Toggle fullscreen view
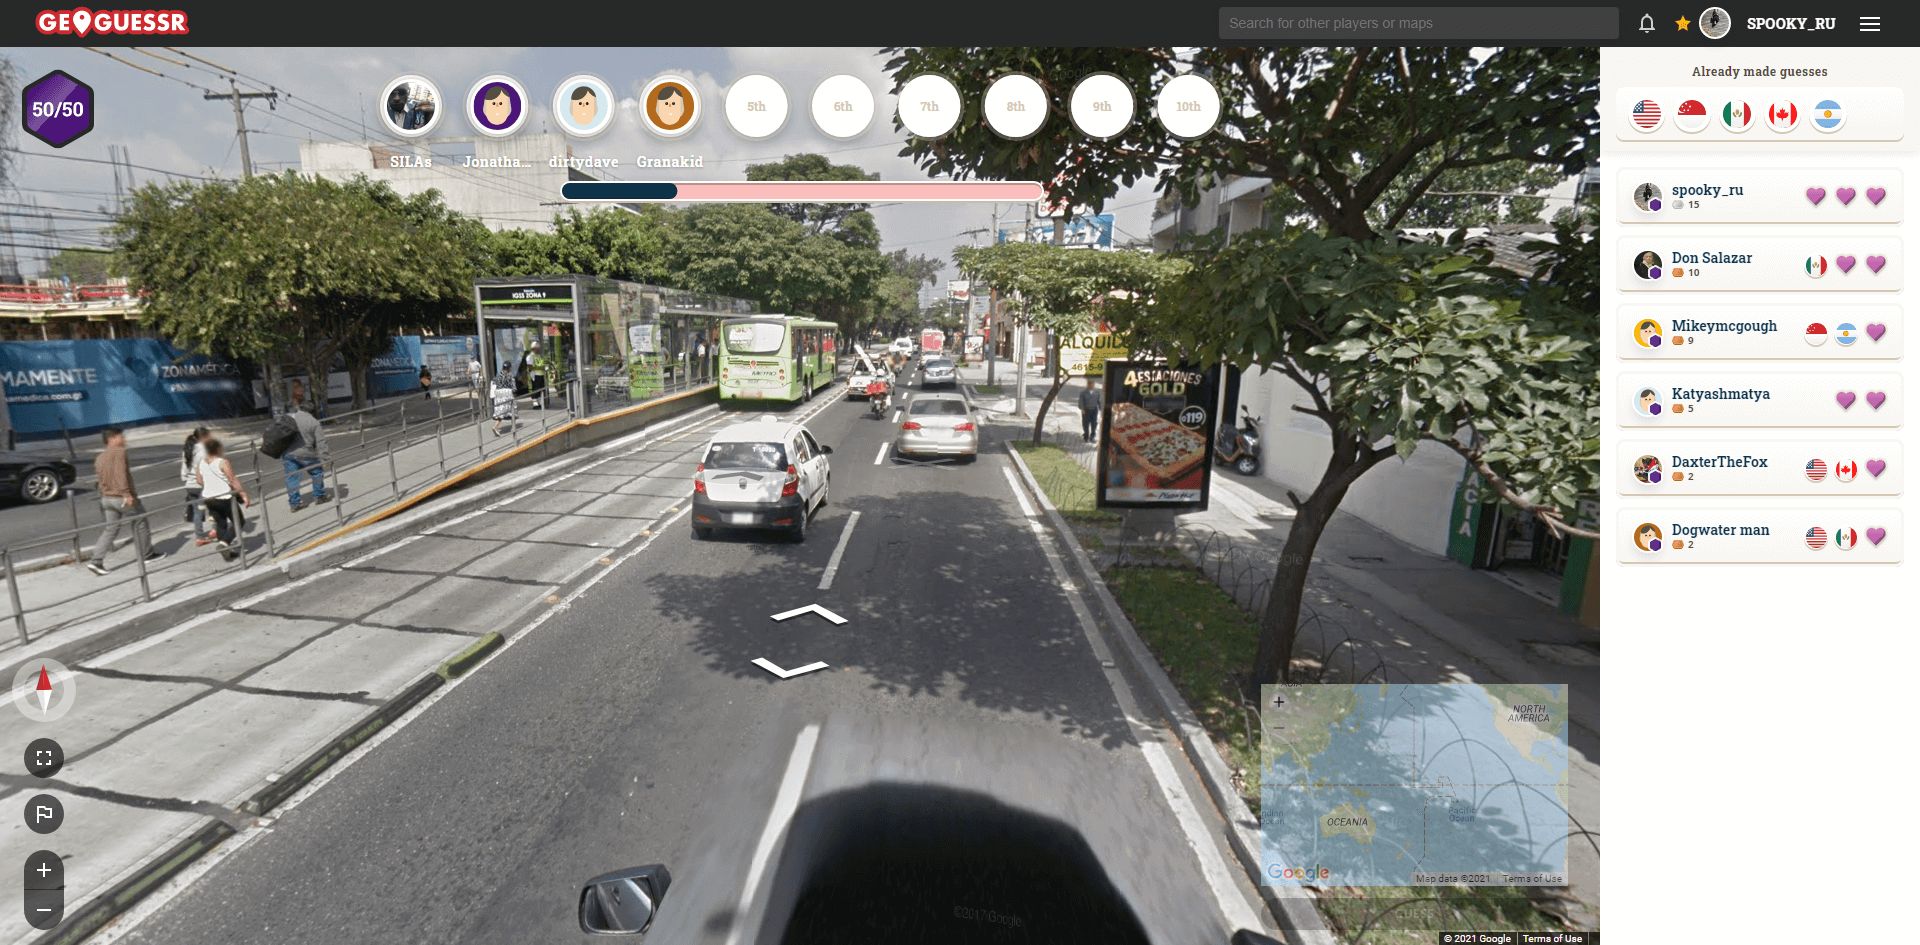1920x945 pixels. tap(44, 758)
